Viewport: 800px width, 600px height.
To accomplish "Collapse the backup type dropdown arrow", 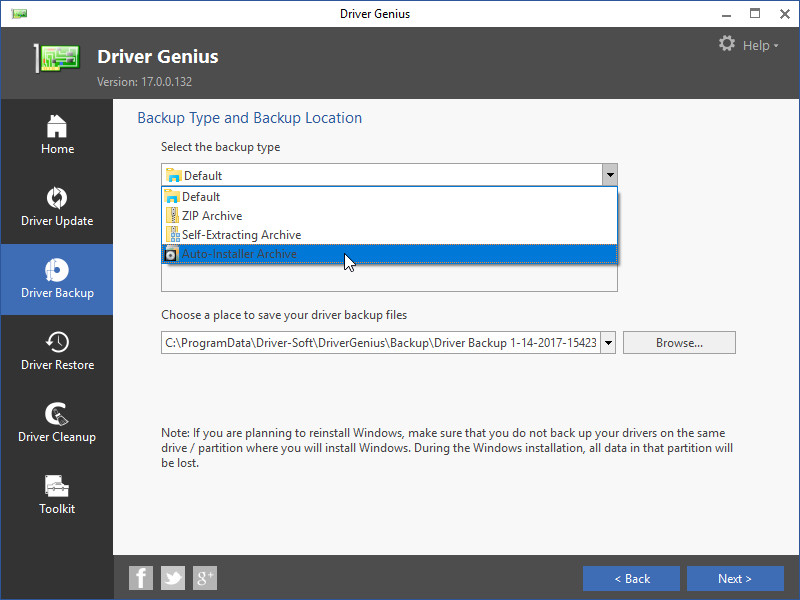I will point(610,175).
